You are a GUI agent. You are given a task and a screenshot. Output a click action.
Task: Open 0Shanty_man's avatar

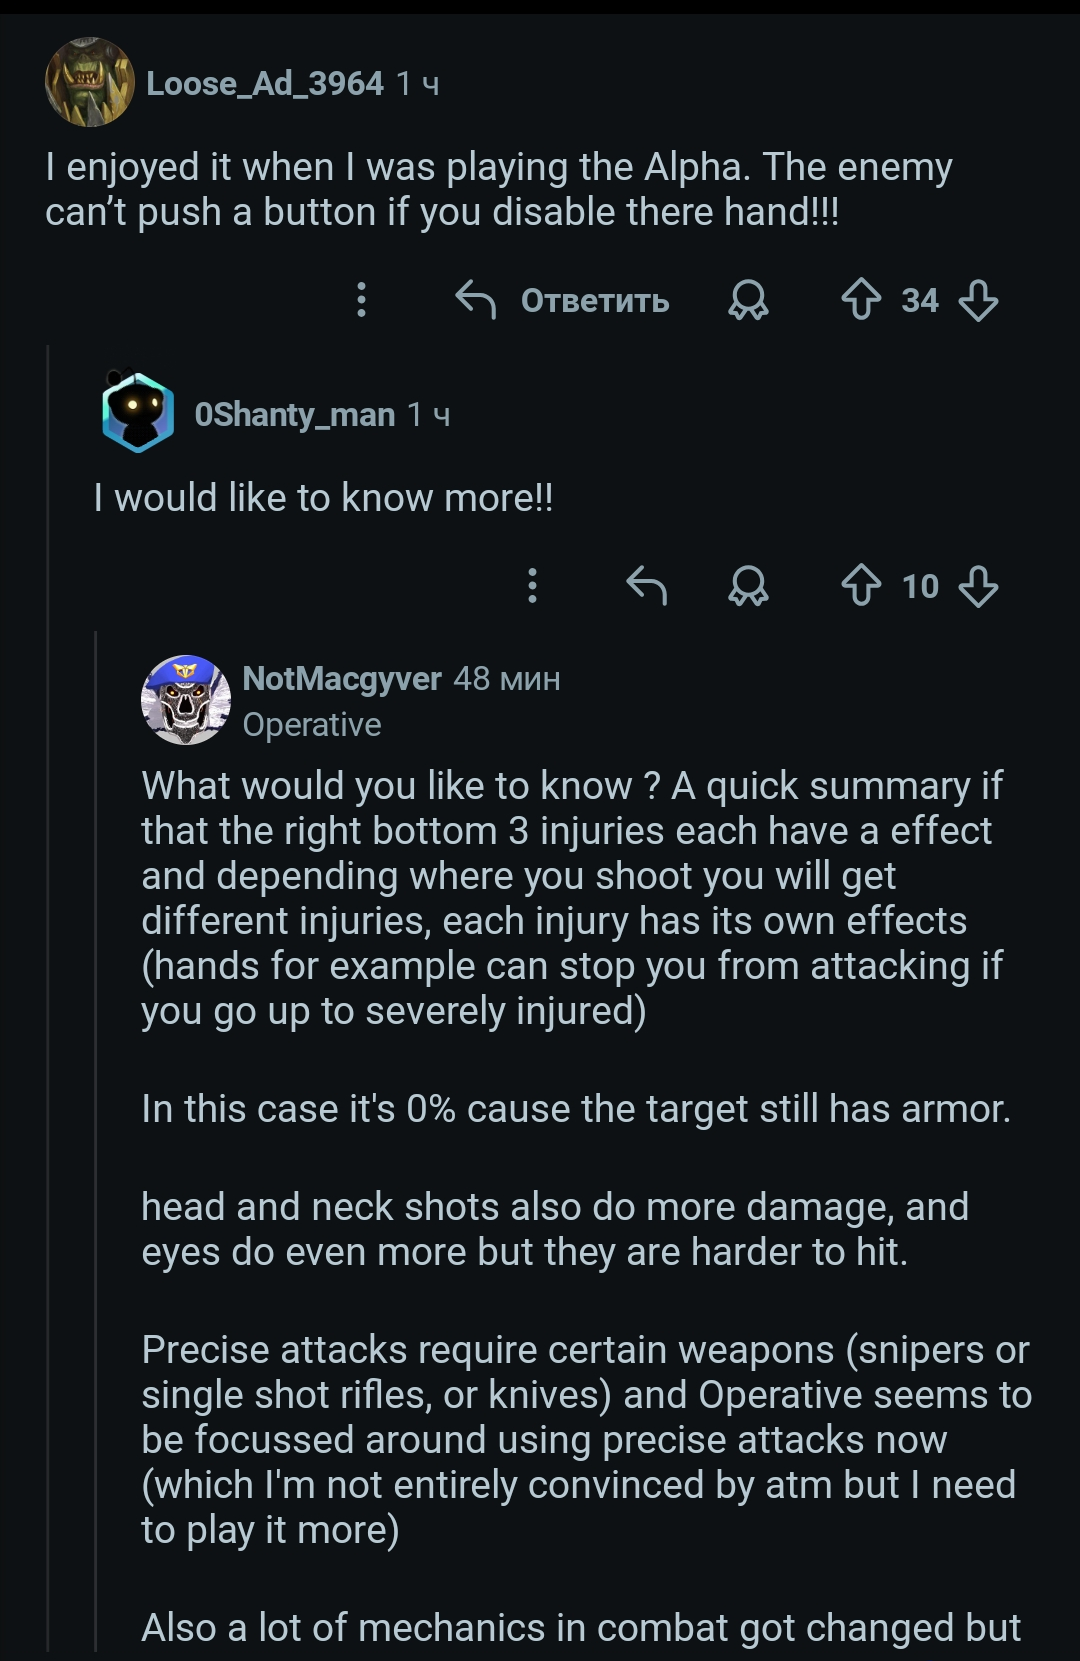click(138, 413)
